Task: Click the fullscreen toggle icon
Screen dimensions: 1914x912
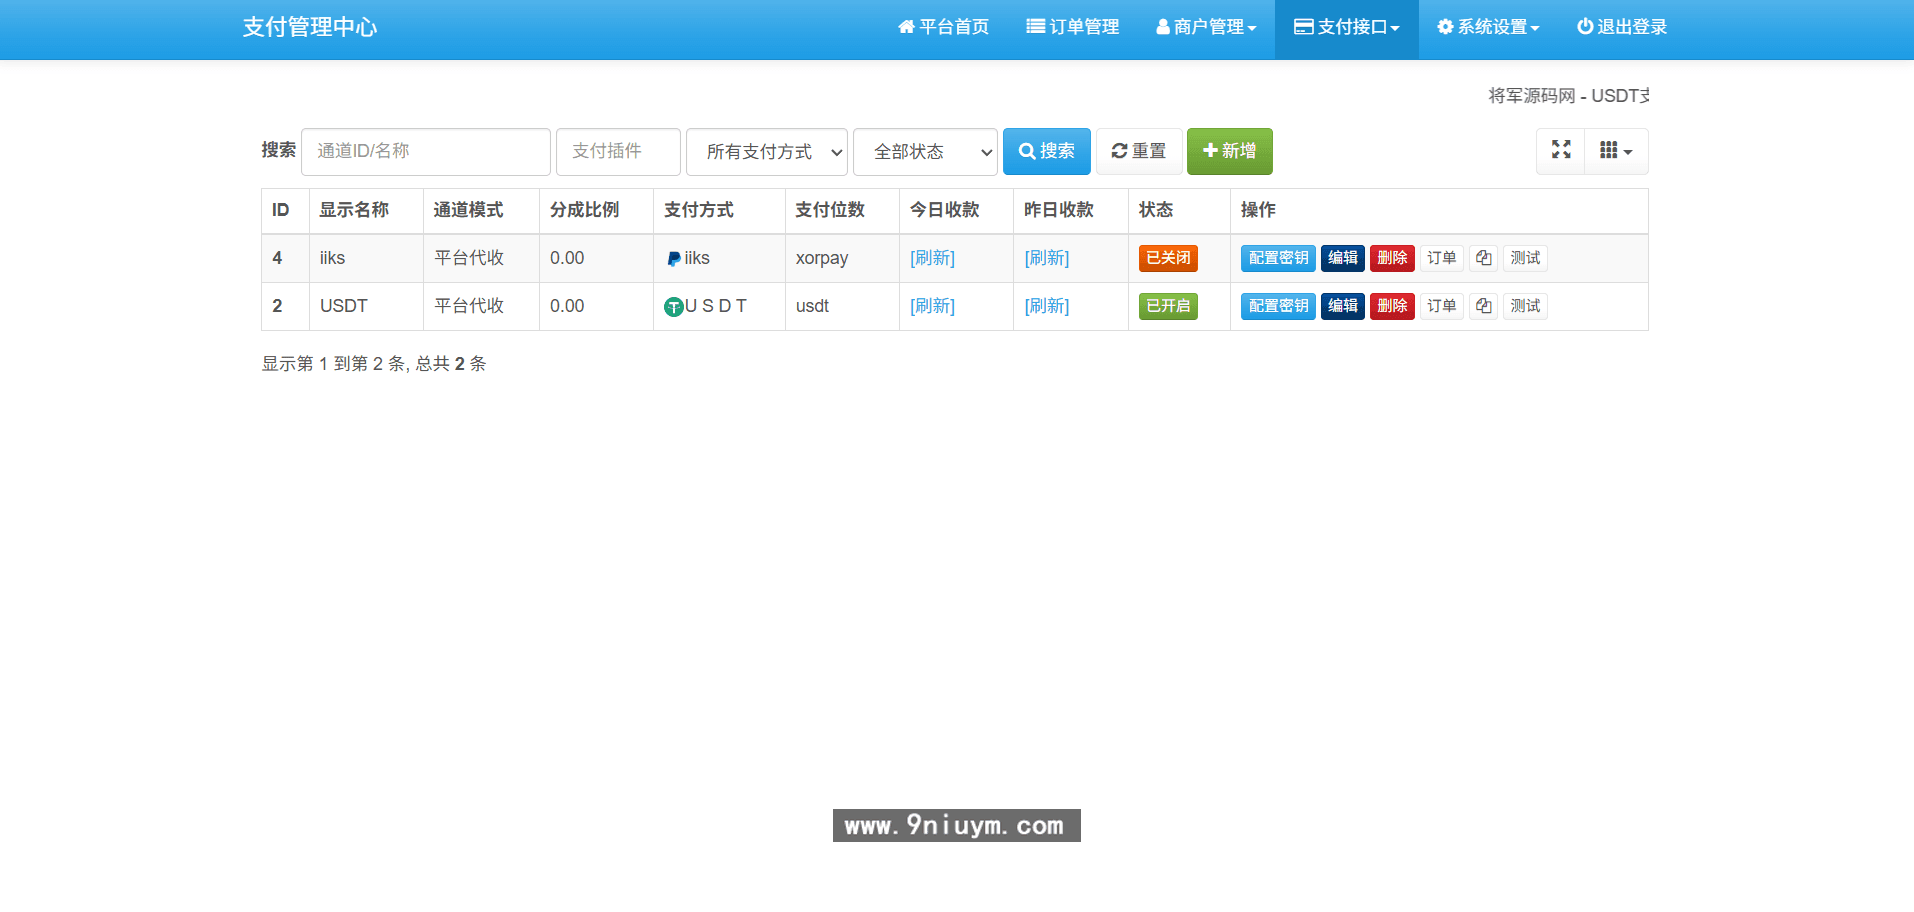Action: pyautogui.click(x=1560, y=150)
